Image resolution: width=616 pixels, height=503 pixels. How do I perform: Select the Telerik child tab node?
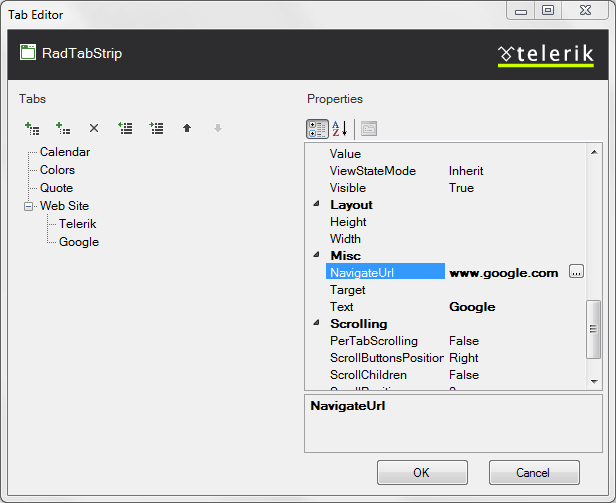(x=77, y=224)
